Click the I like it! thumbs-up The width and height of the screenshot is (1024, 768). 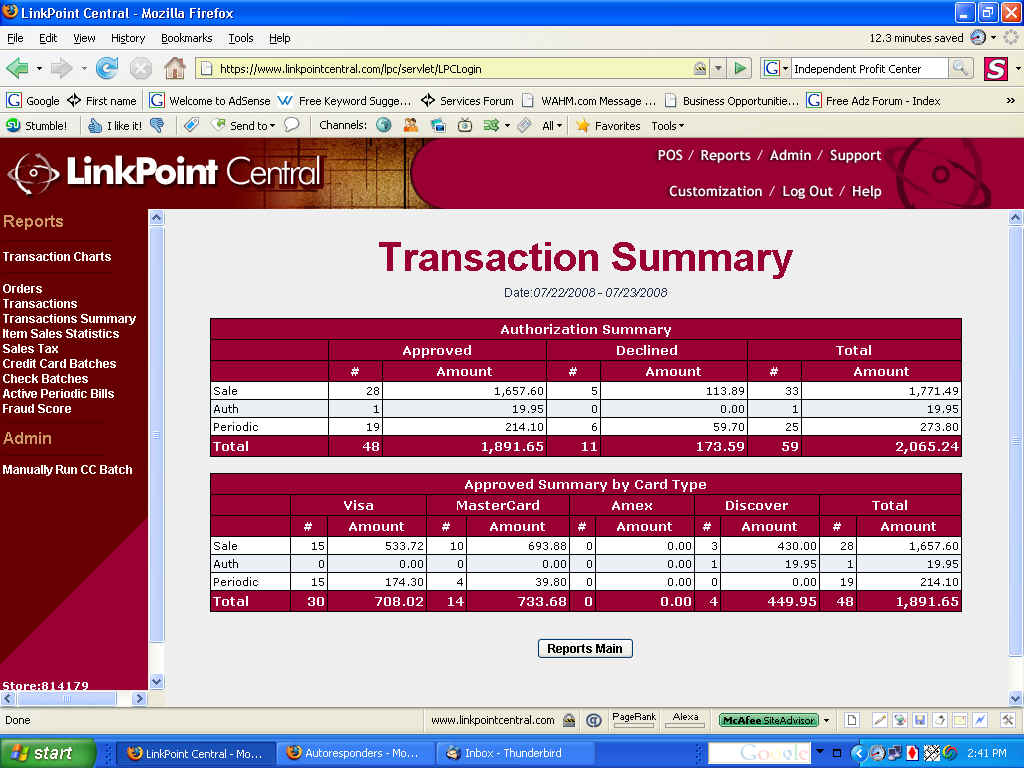[x=115, y=126]
